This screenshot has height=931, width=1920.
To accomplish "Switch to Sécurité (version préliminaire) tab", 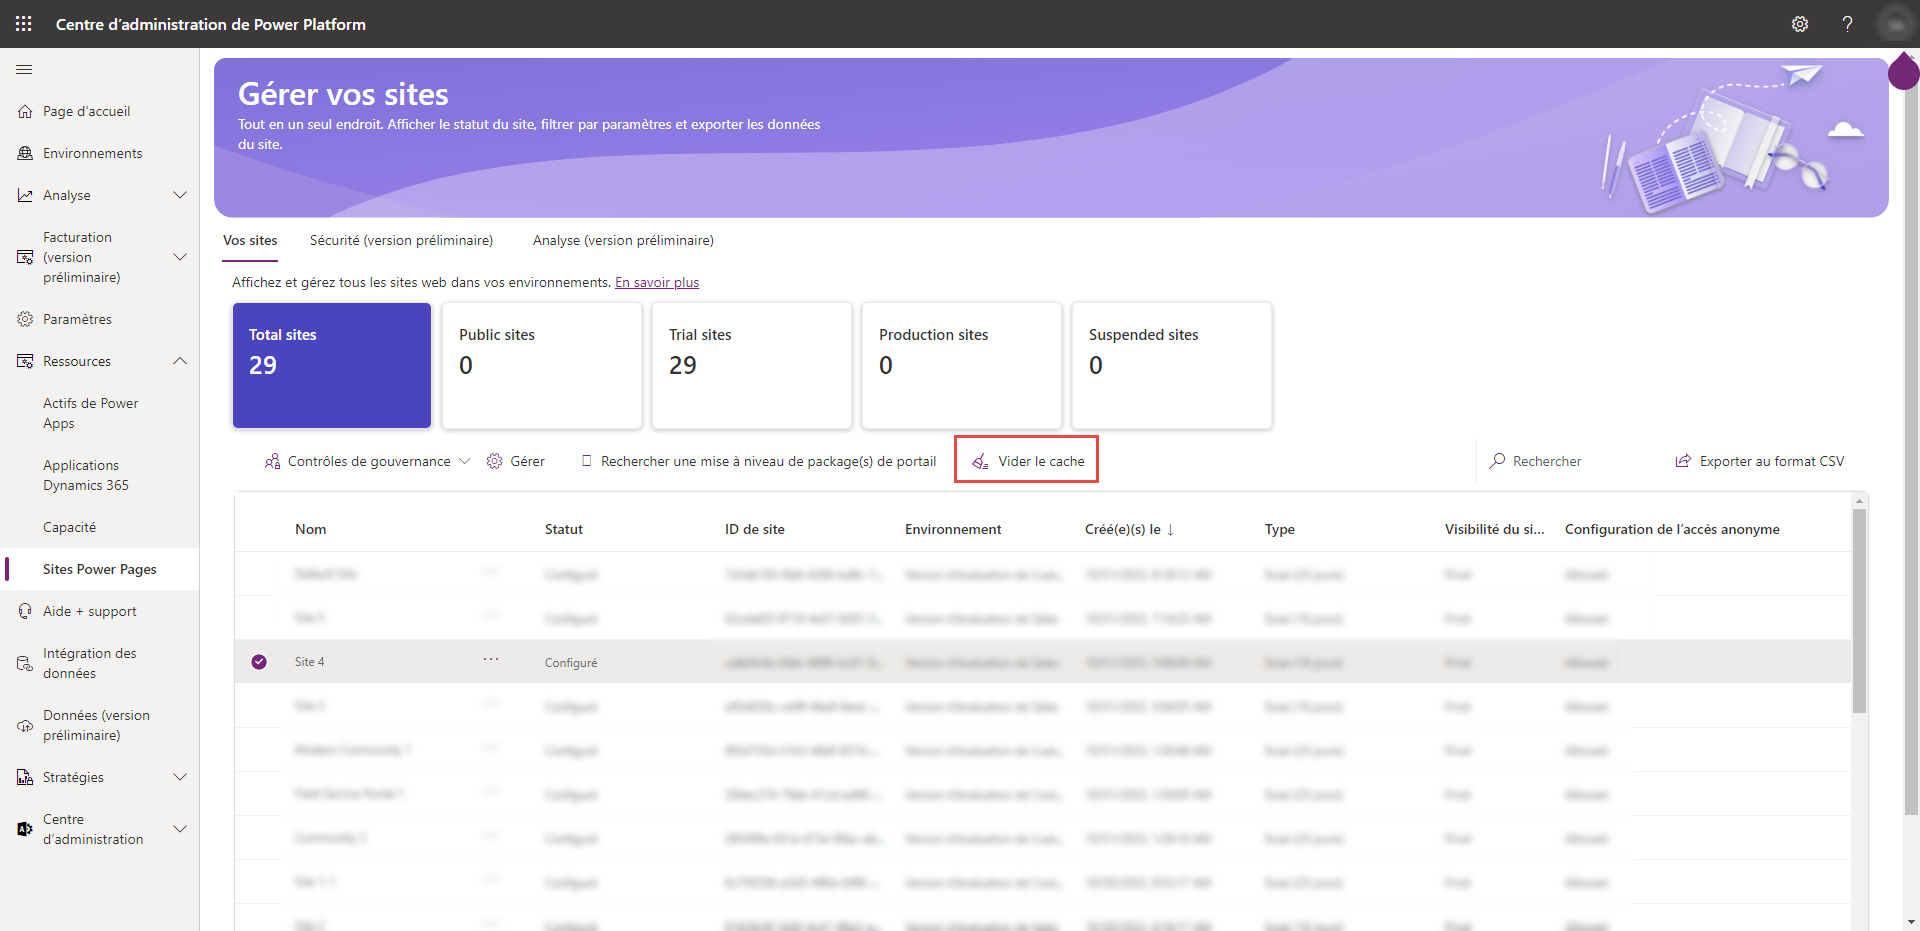I will point(401,240).
